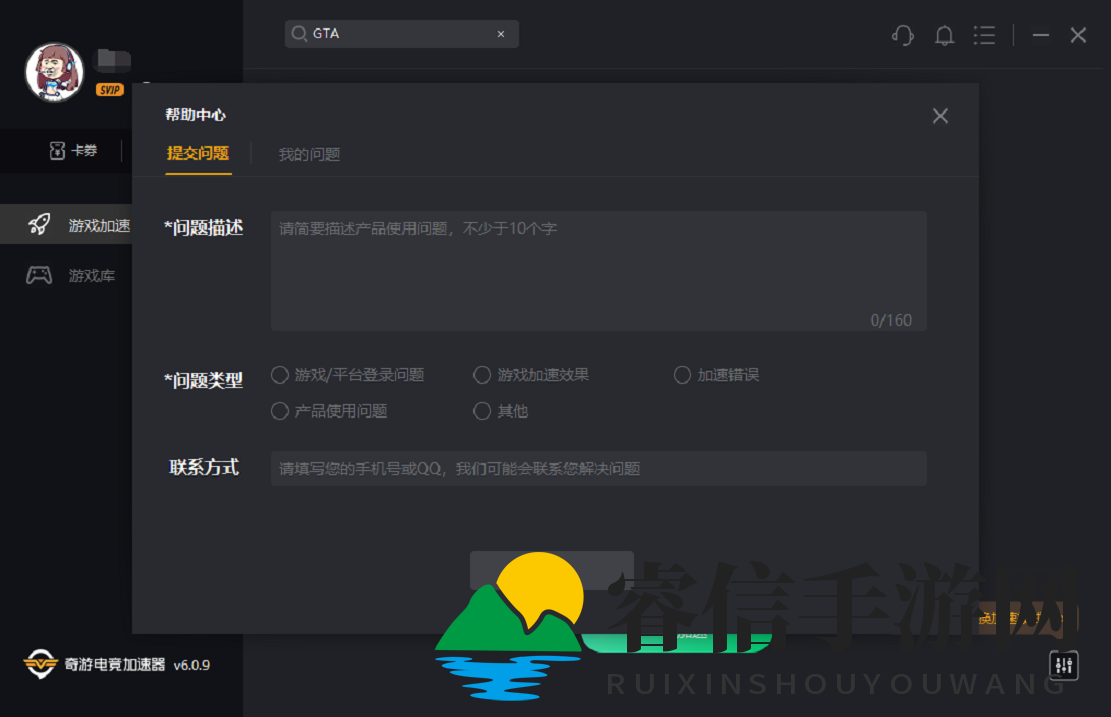The width and height of the screenshot is (1111, 717).
Task: Switch to the 我的问题 tab
Action: [x=309, y=154]
